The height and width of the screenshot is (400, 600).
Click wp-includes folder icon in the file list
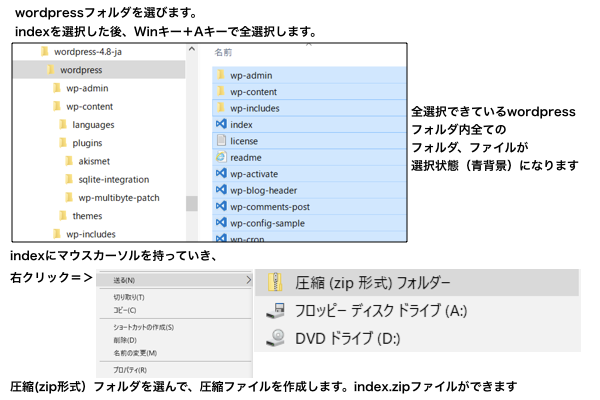[221, 108]
